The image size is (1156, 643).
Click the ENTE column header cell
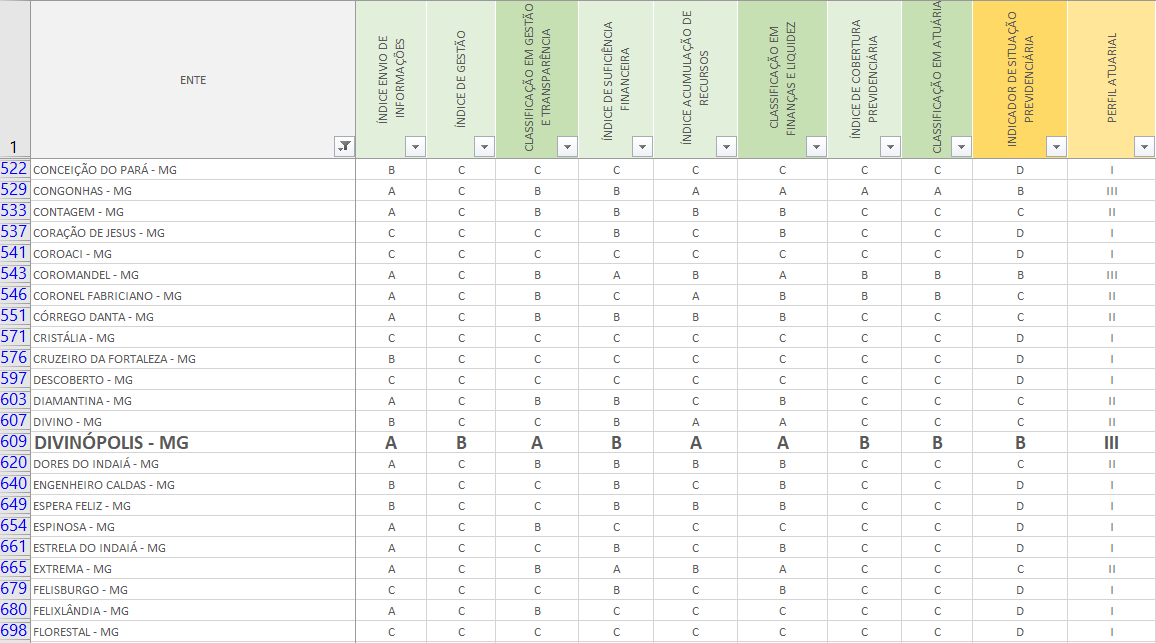pos(192,79)
